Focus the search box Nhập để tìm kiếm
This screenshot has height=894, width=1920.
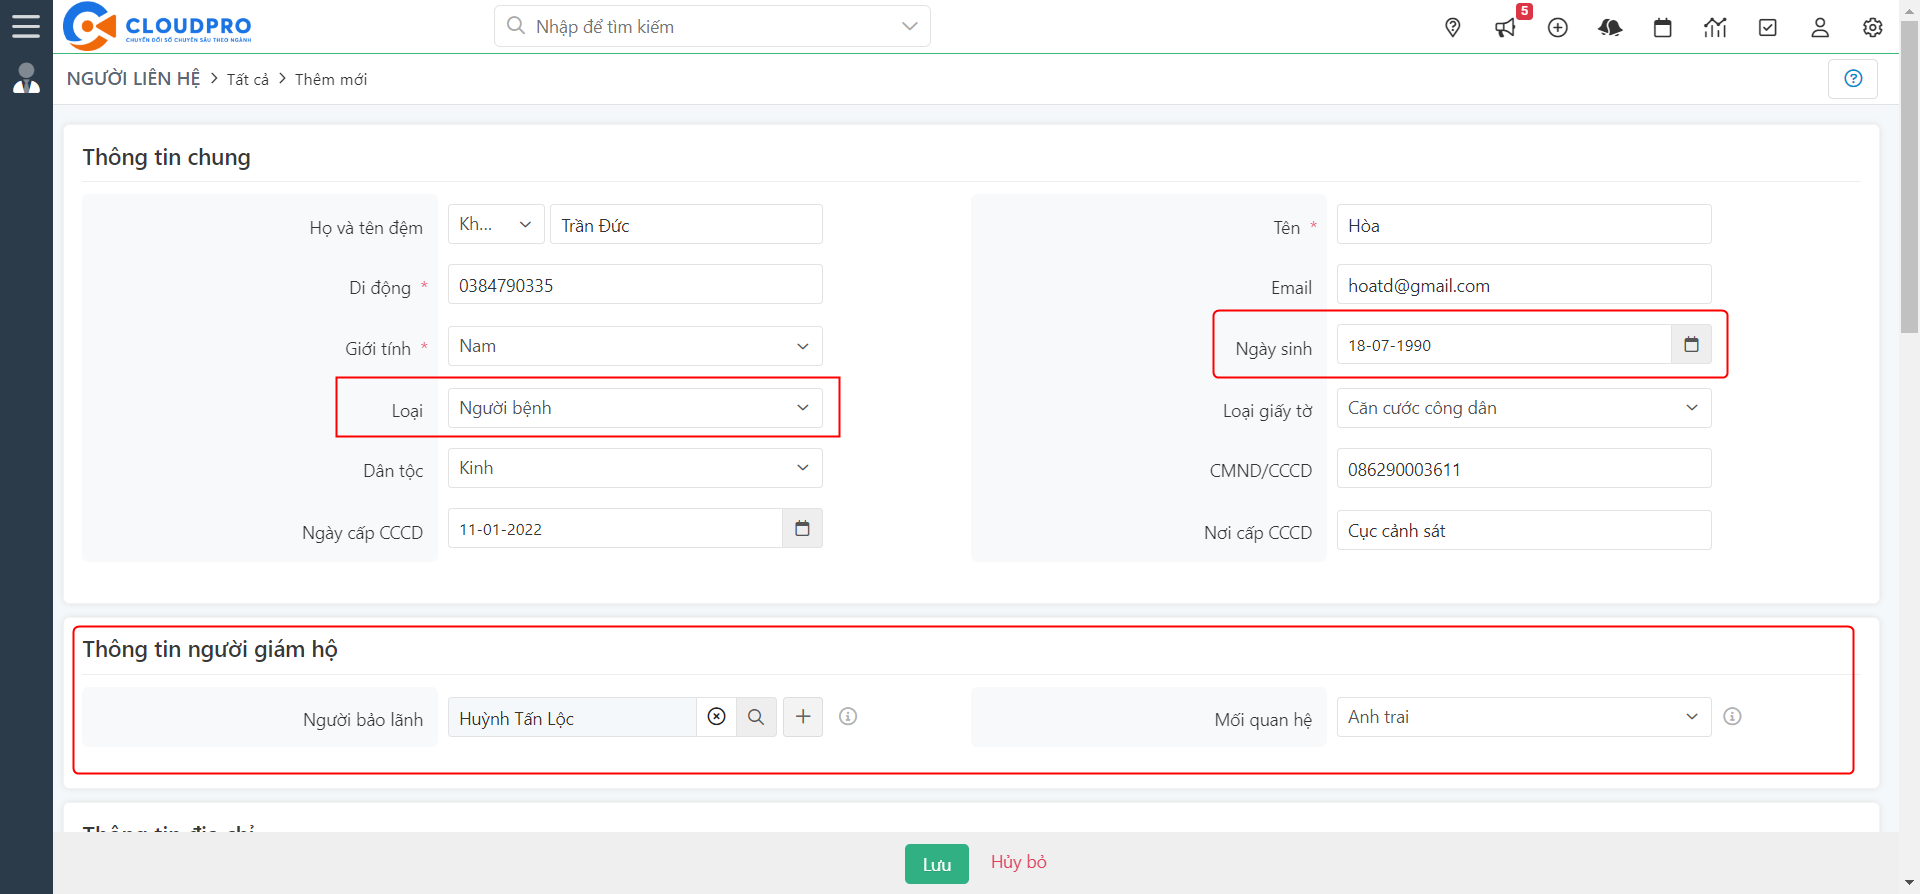[x=712, y=26]
